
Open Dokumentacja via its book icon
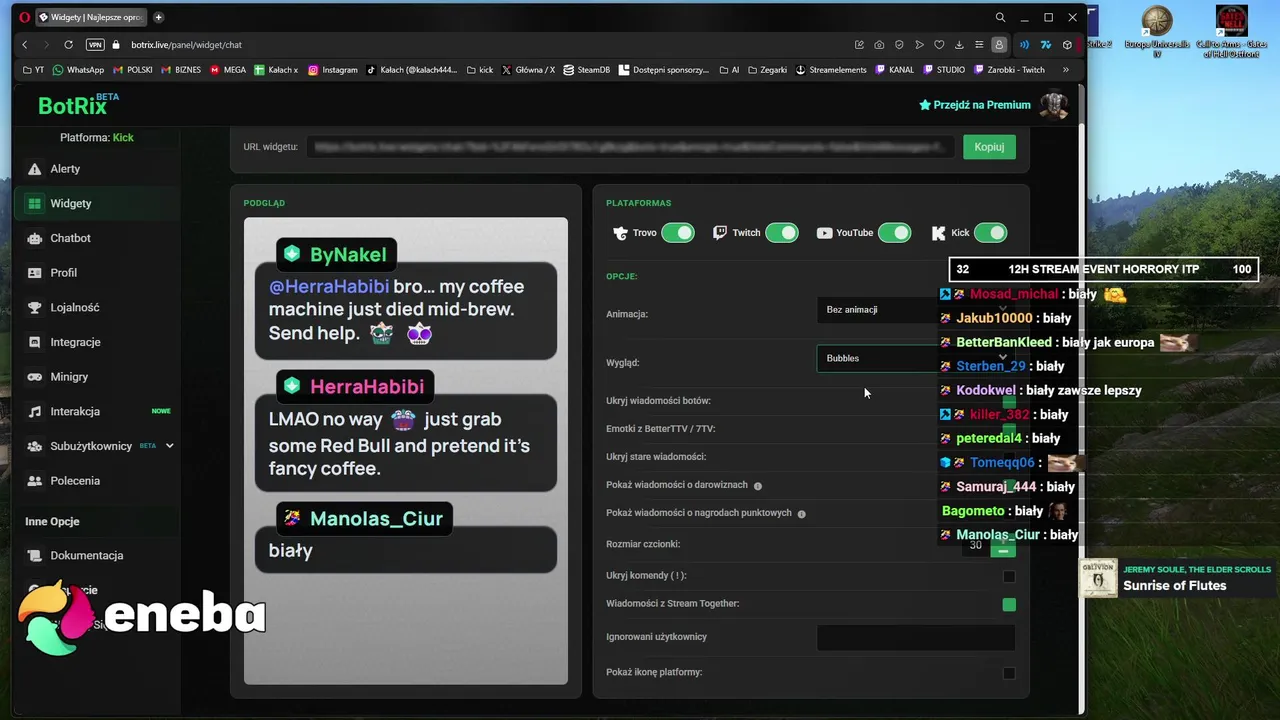pos(35,556)
